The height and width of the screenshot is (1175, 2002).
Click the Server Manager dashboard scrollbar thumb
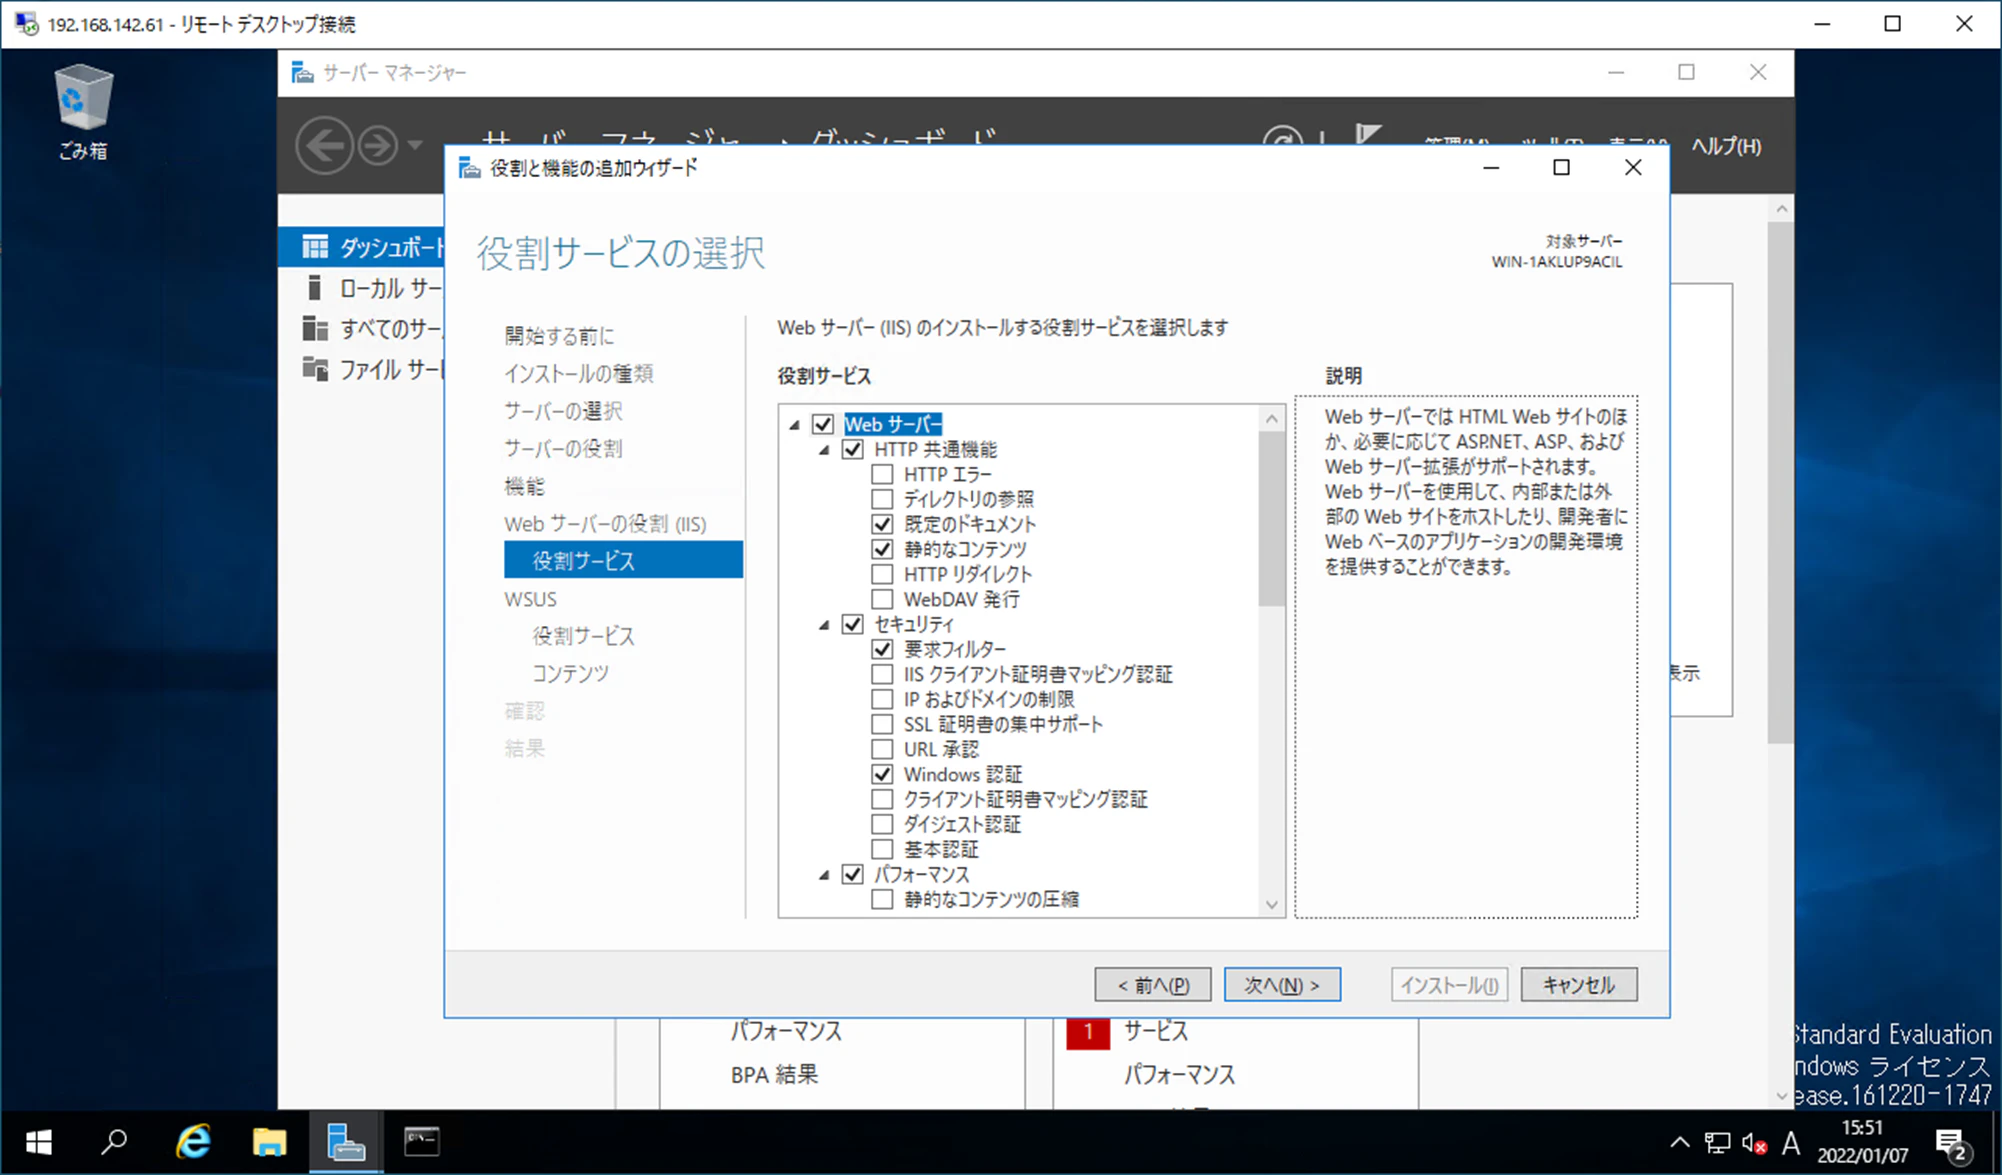[1781, 482]
